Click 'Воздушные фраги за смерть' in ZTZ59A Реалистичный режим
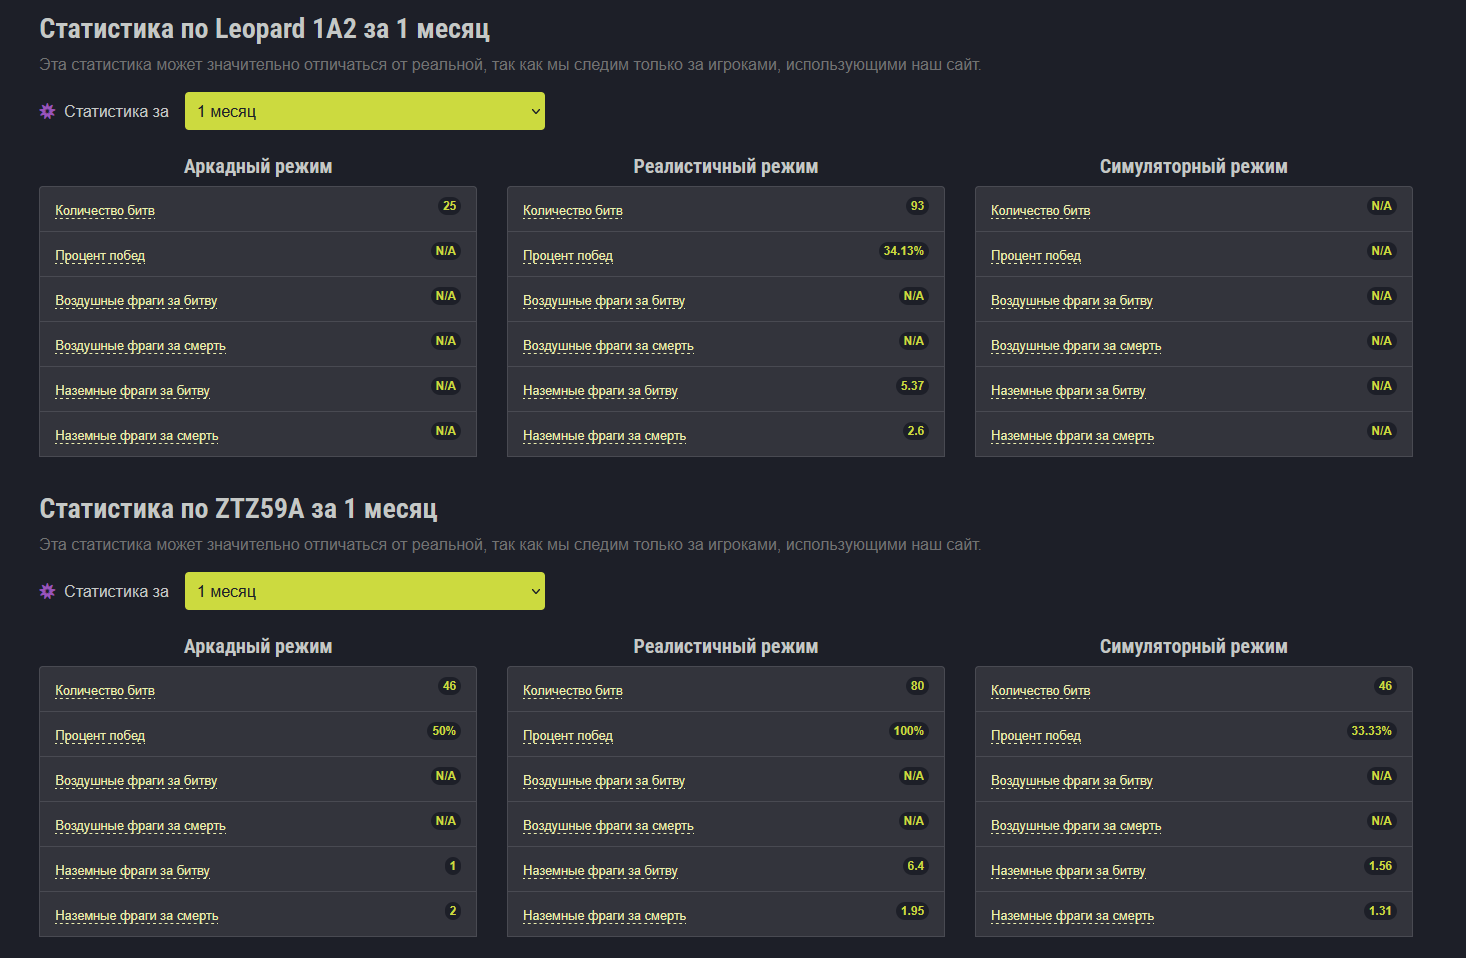 (x=608, y=825)
